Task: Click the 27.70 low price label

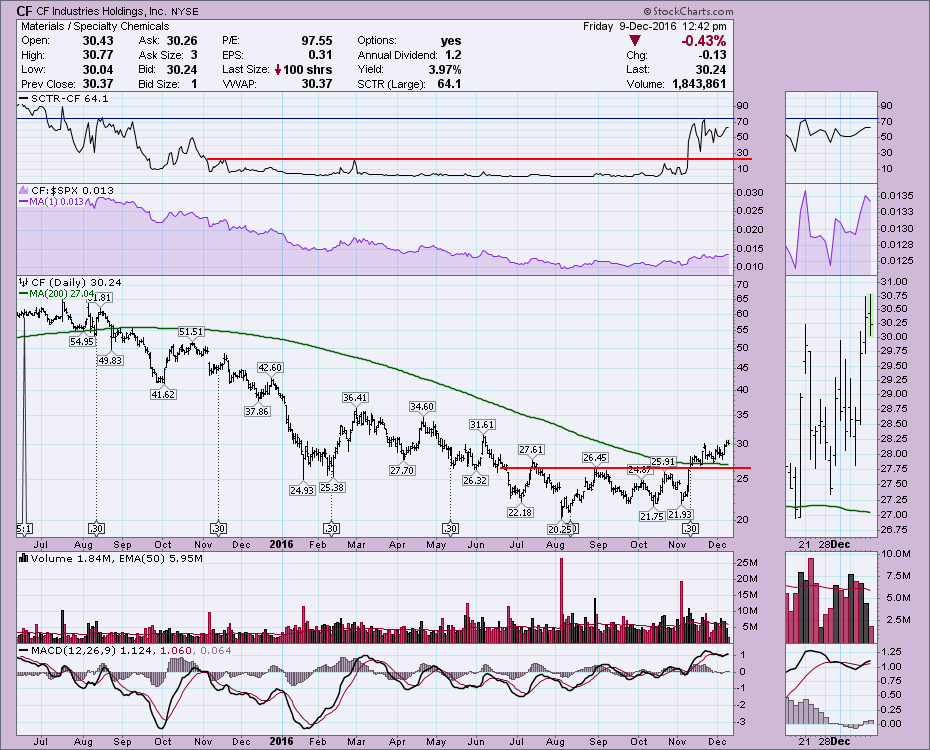Action: 402,471
